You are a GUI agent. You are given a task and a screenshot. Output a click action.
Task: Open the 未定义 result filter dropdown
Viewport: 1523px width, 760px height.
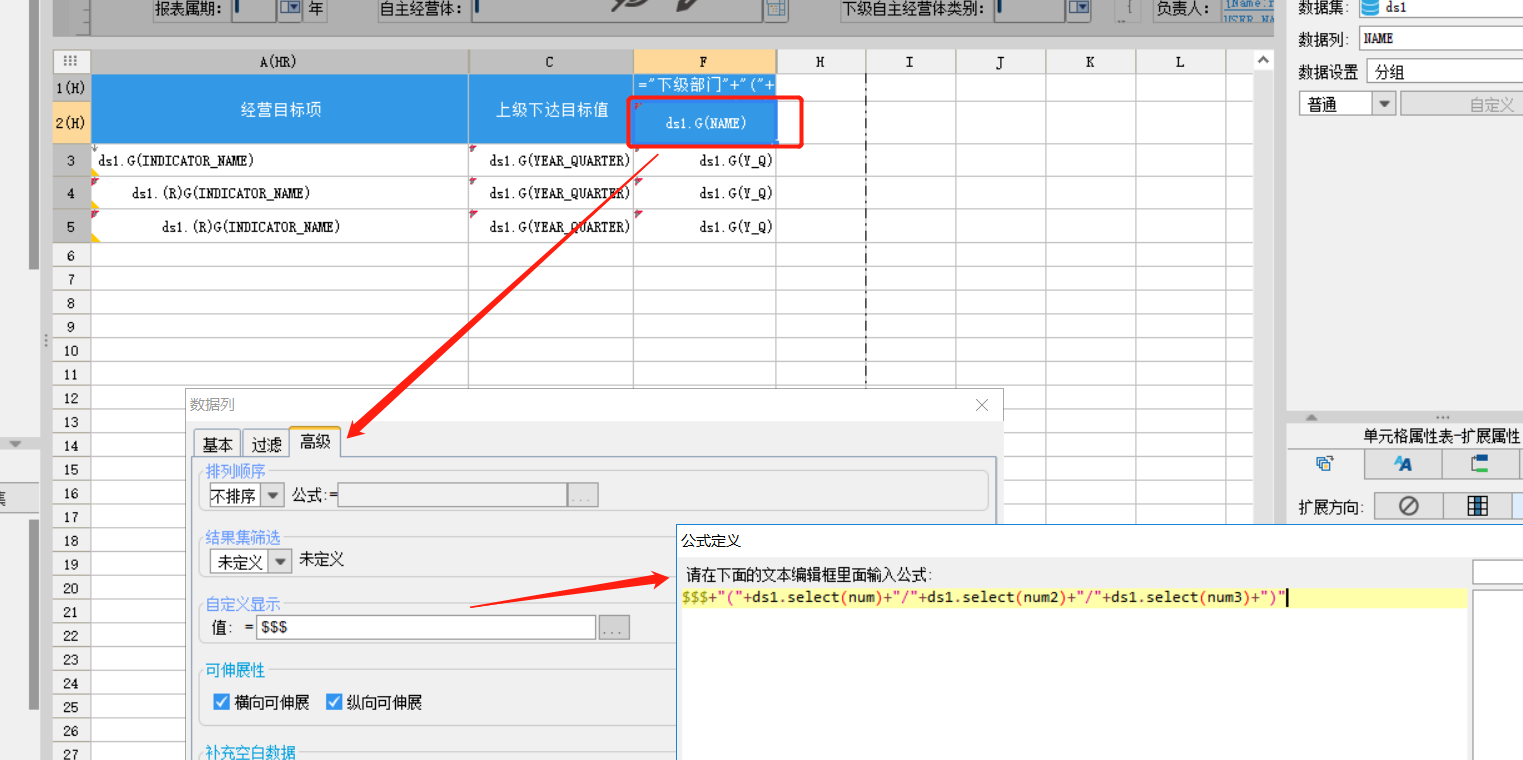[x=280, y=561]
